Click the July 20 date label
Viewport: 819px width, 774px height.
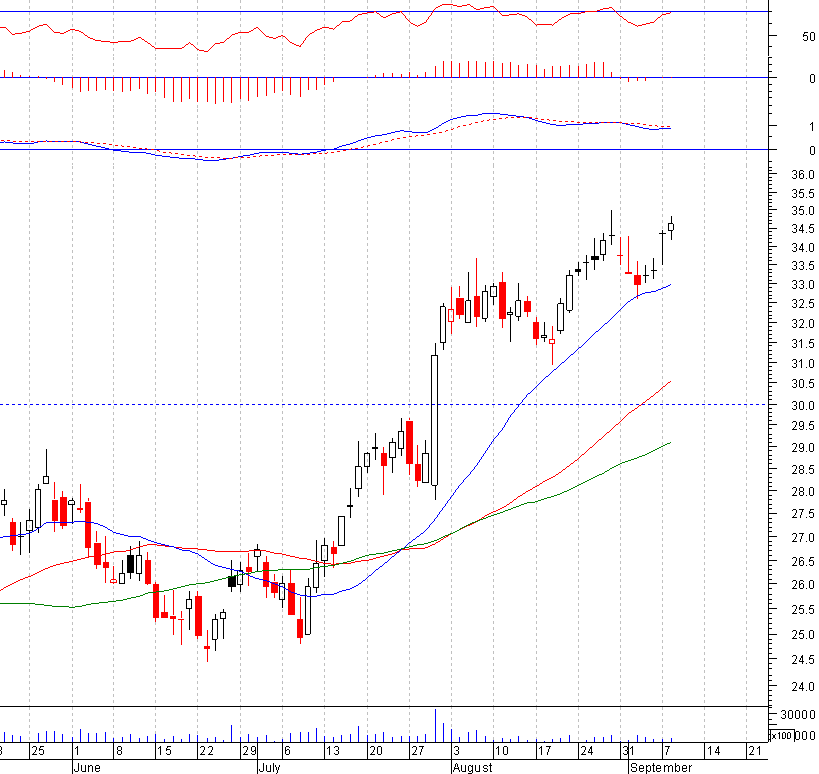[x=376, y=751]
